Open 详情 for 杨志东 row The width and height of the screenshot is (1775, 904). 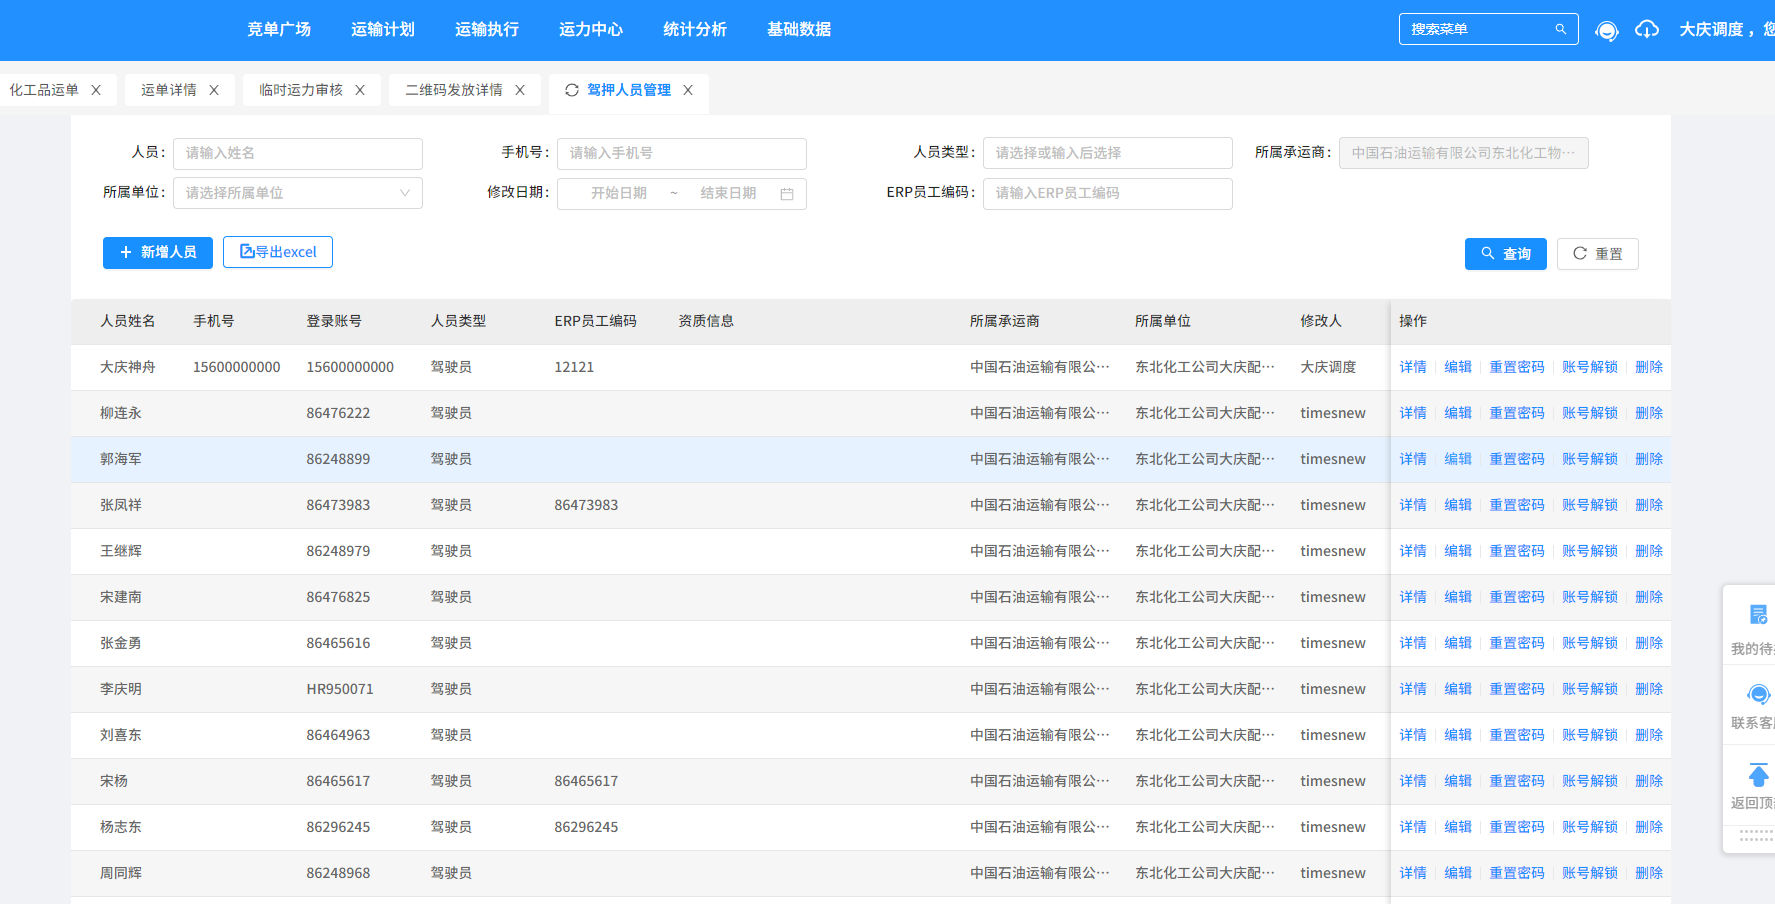click(x=1413, y=827)
